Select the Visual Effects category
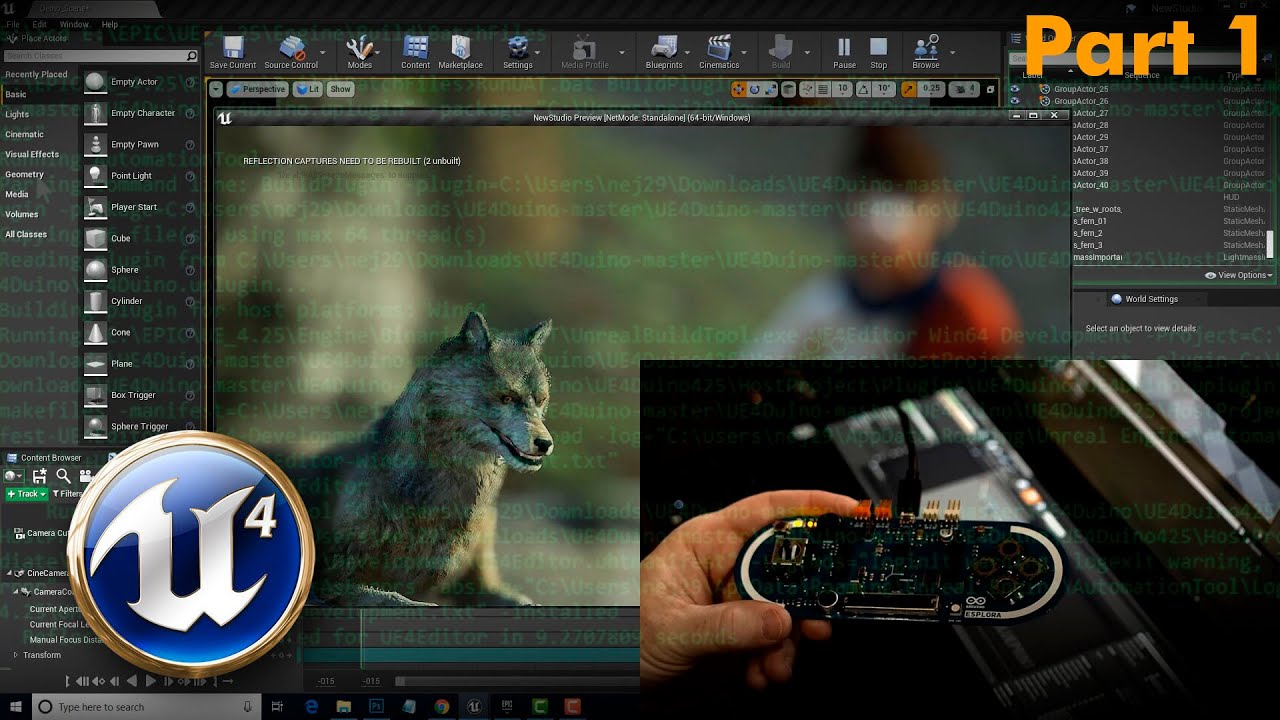The height and width of the screenshot is (720, 1280). 32,154
